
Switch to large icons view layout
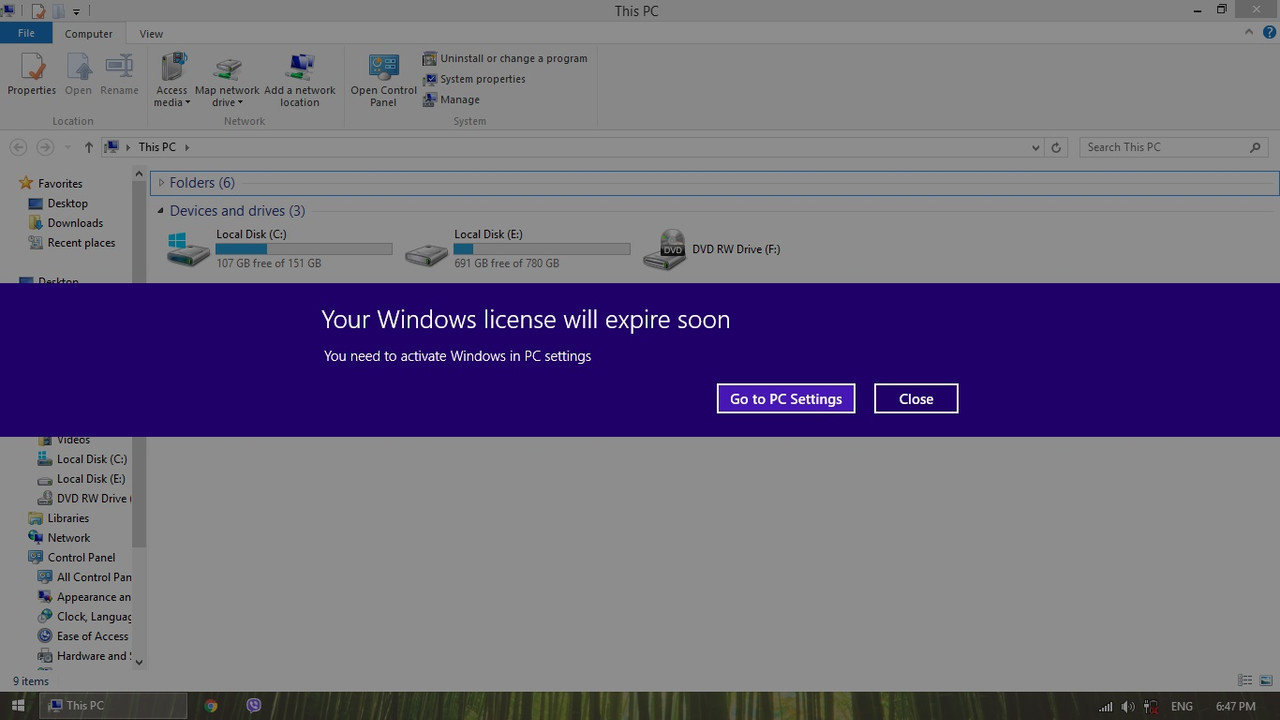[1265, 681]
